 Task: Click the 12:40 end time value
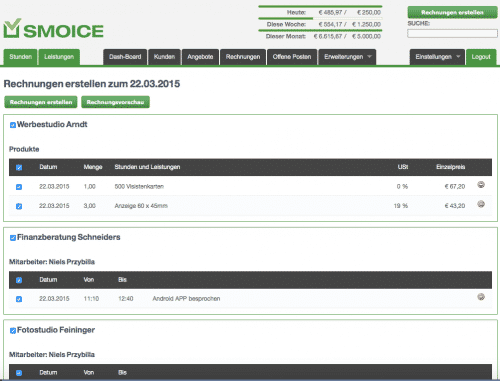[x=126, y=298]
